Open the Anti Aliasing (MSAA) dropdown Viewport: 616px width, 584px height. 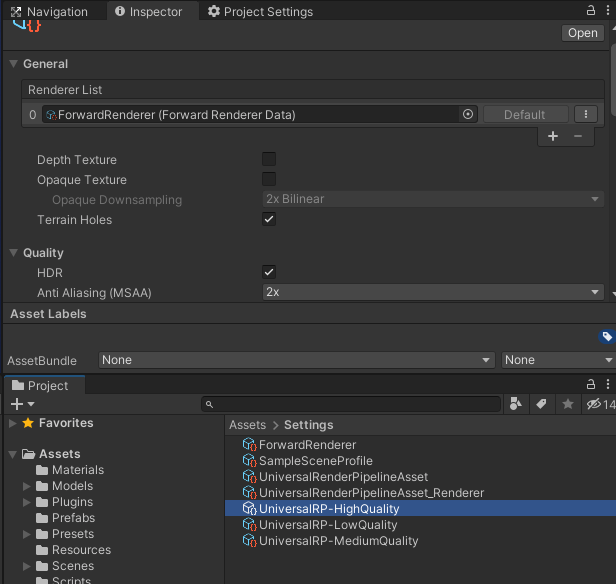pos(432,293)
